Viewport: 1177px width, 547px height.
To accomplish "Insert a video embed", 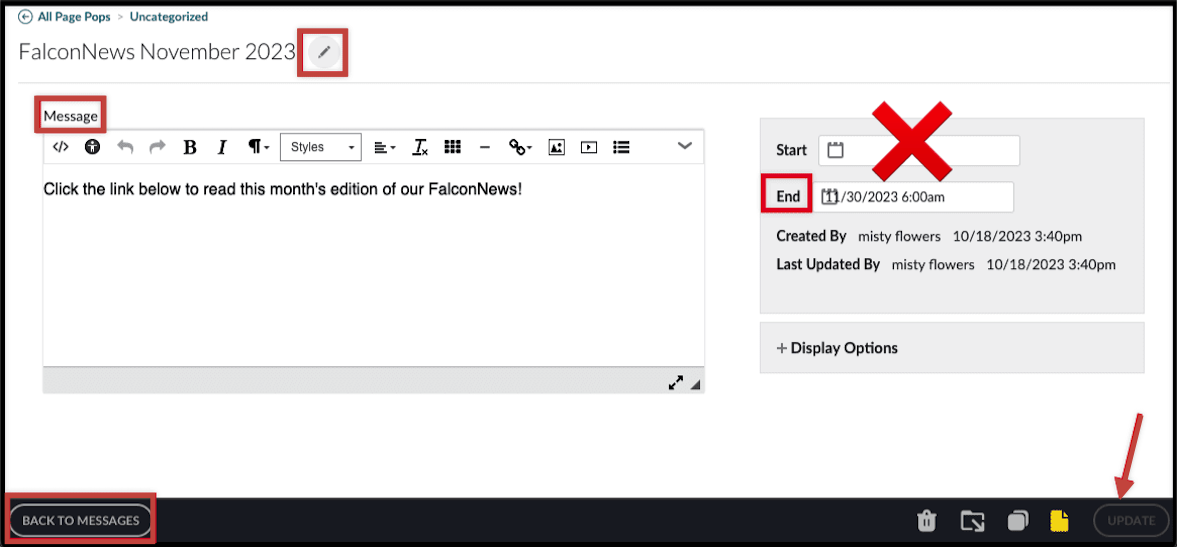I will point(589,147).
